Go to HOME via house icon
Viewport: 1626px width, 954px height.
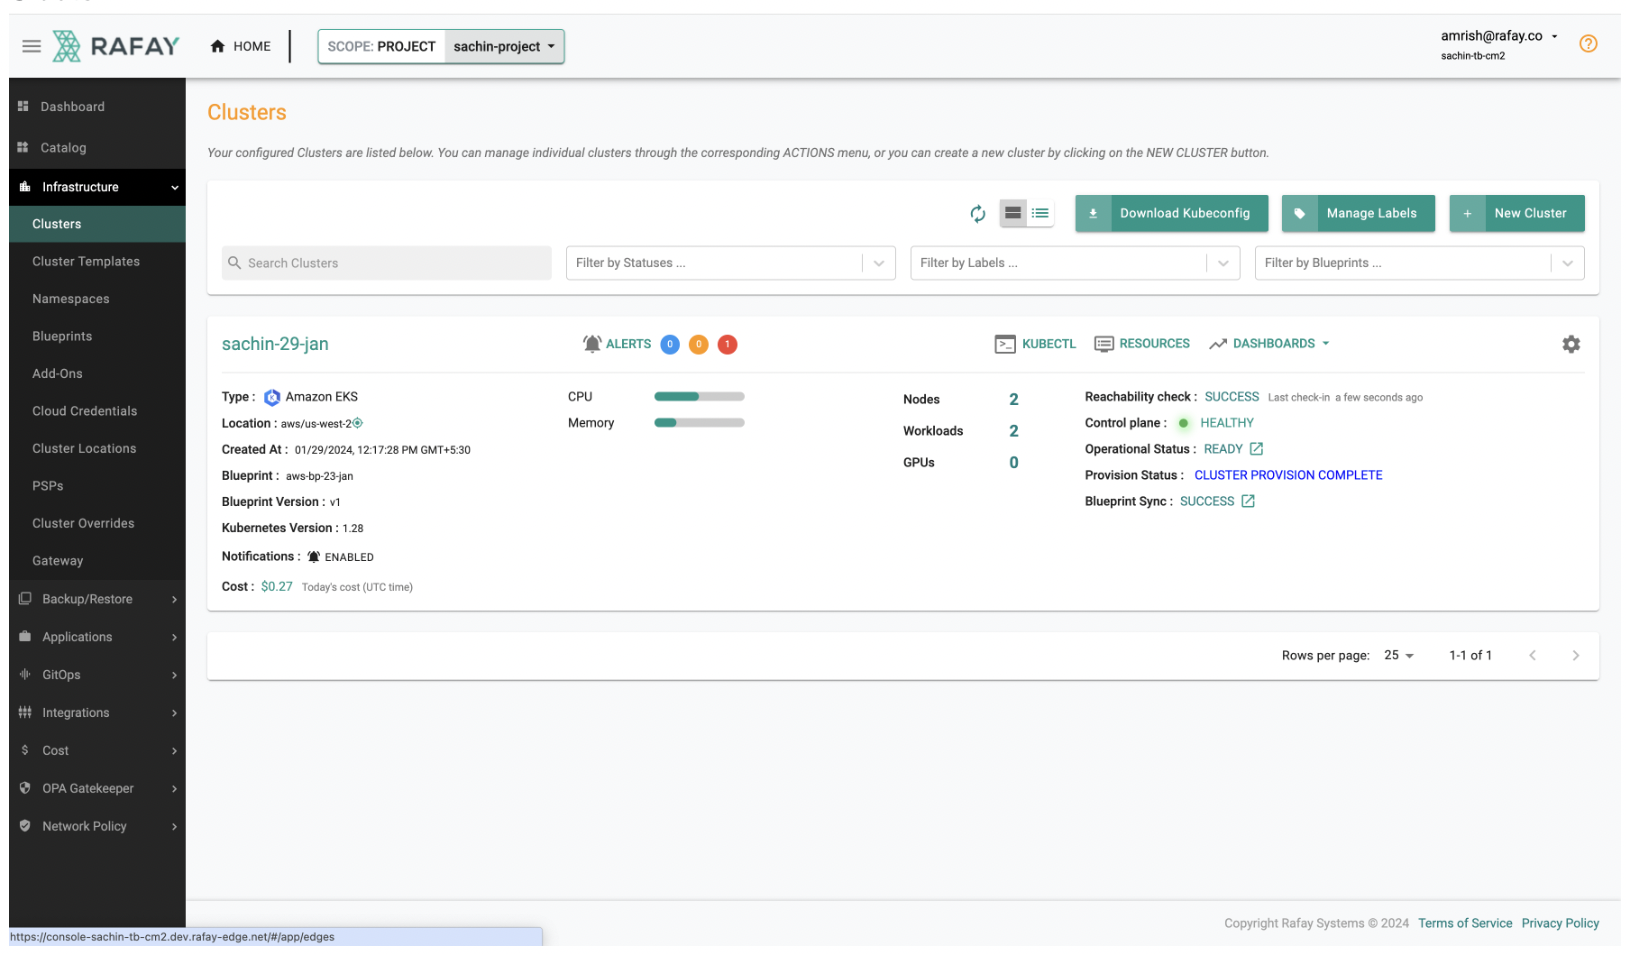217,46
